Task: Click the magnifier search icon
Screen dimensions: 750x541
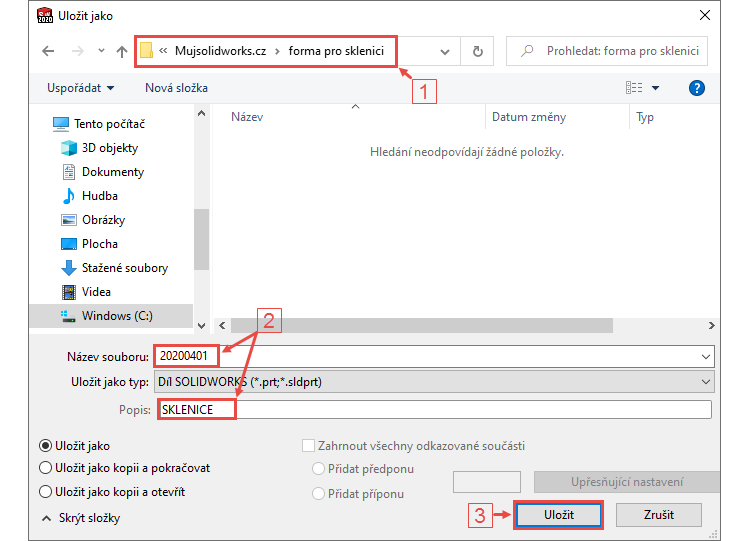Action: 527,51
